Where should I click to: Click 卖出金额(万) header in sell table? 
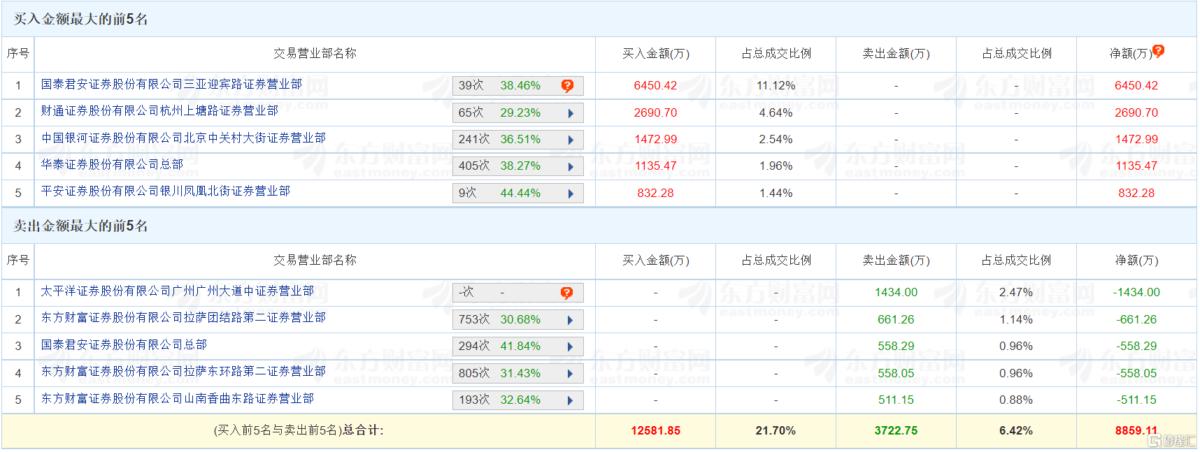tap(896, 260)
